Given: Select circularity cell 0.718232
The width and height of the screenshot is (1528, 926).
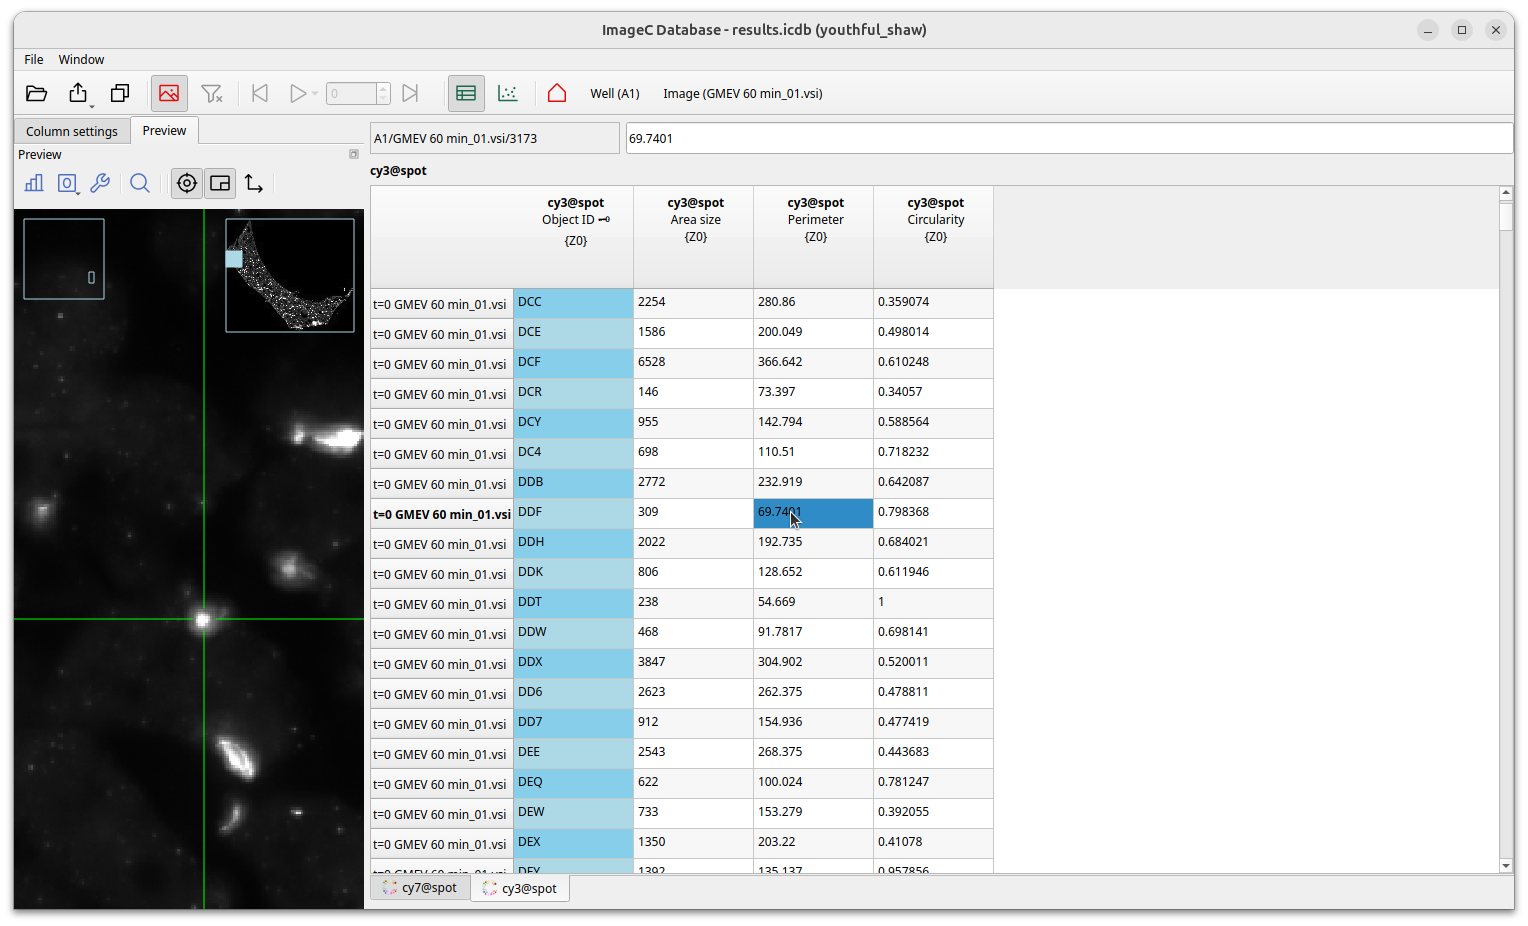Looking at the screenshot, I should 933,453.
